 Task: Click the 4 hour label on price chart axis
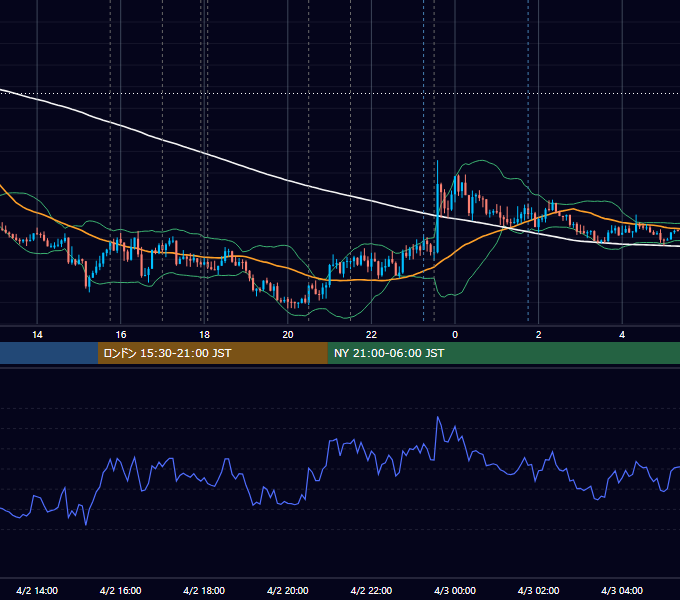[x=622, y=335]
